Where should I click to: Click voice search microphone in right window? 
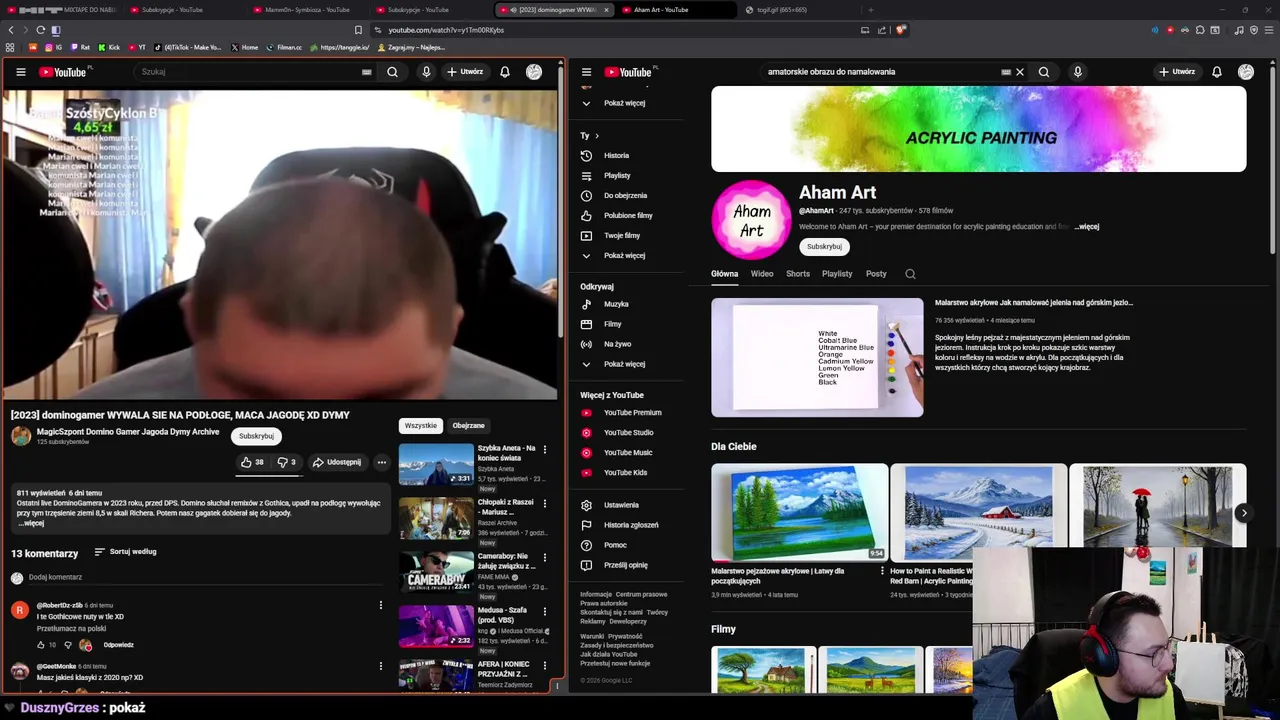pos(1077,72)
